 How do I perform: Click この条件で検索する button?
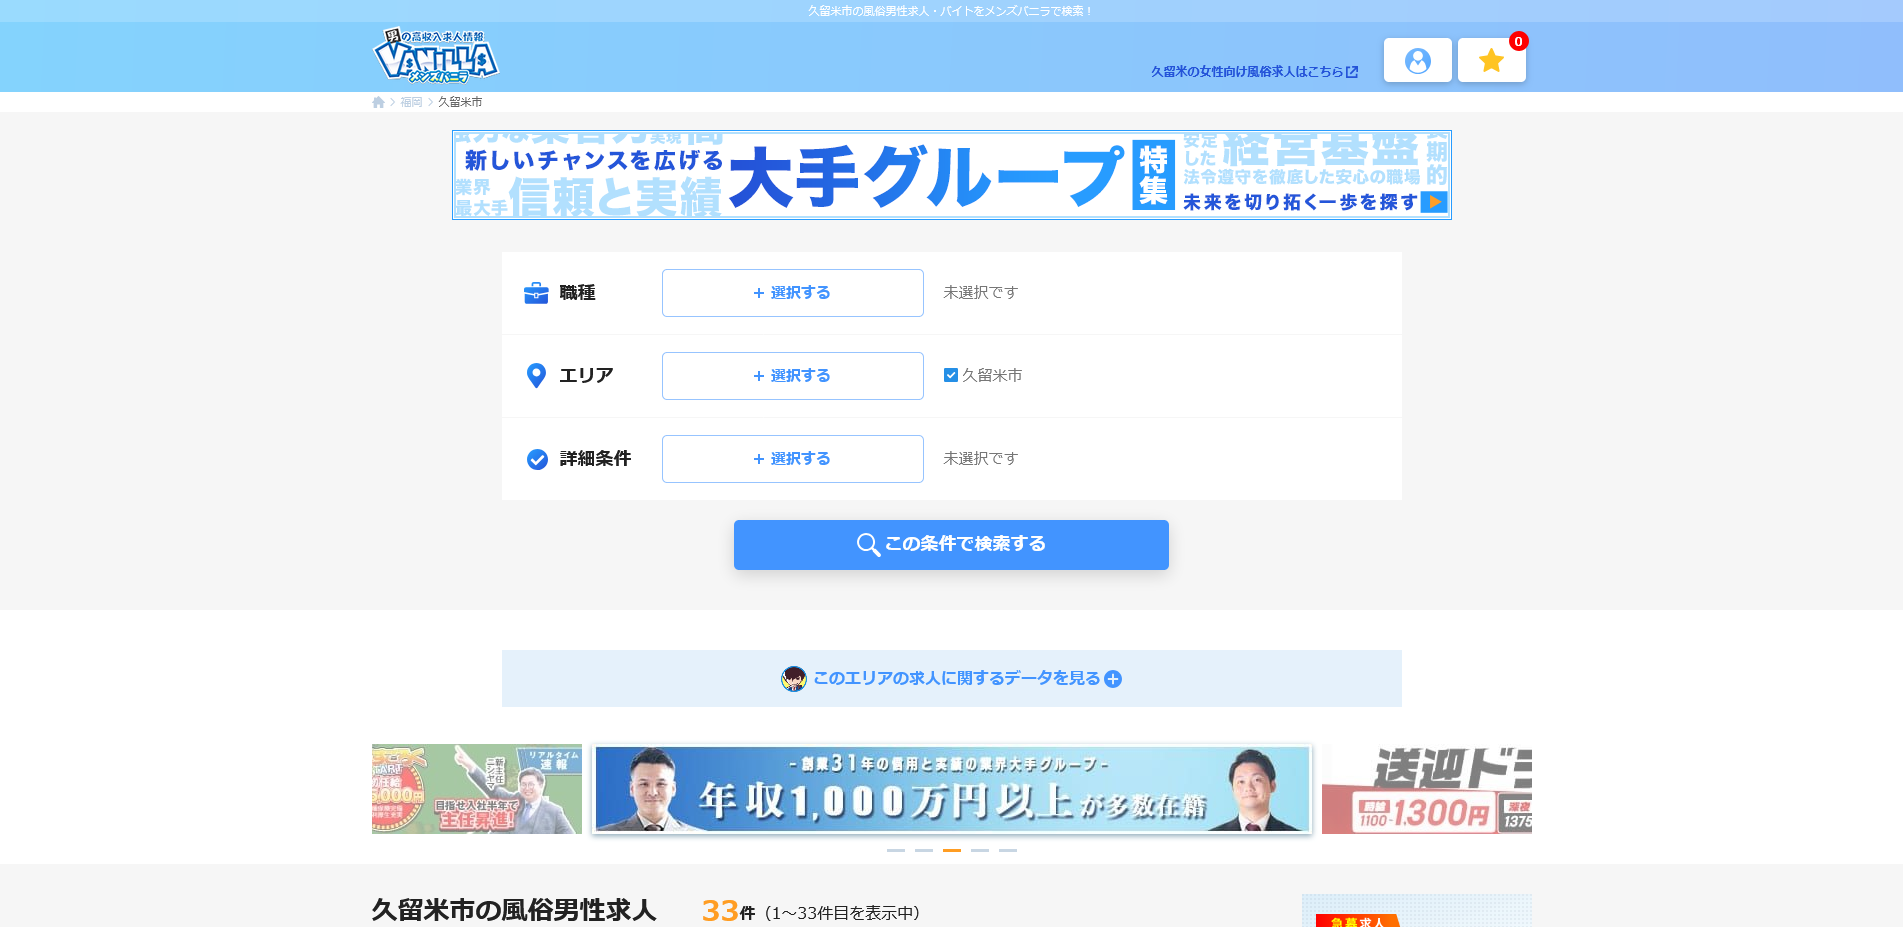point(951,545)
